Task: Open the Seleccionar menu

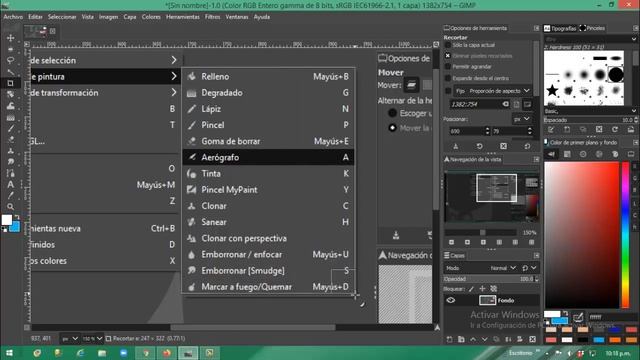Action: (x=62, y=17)
